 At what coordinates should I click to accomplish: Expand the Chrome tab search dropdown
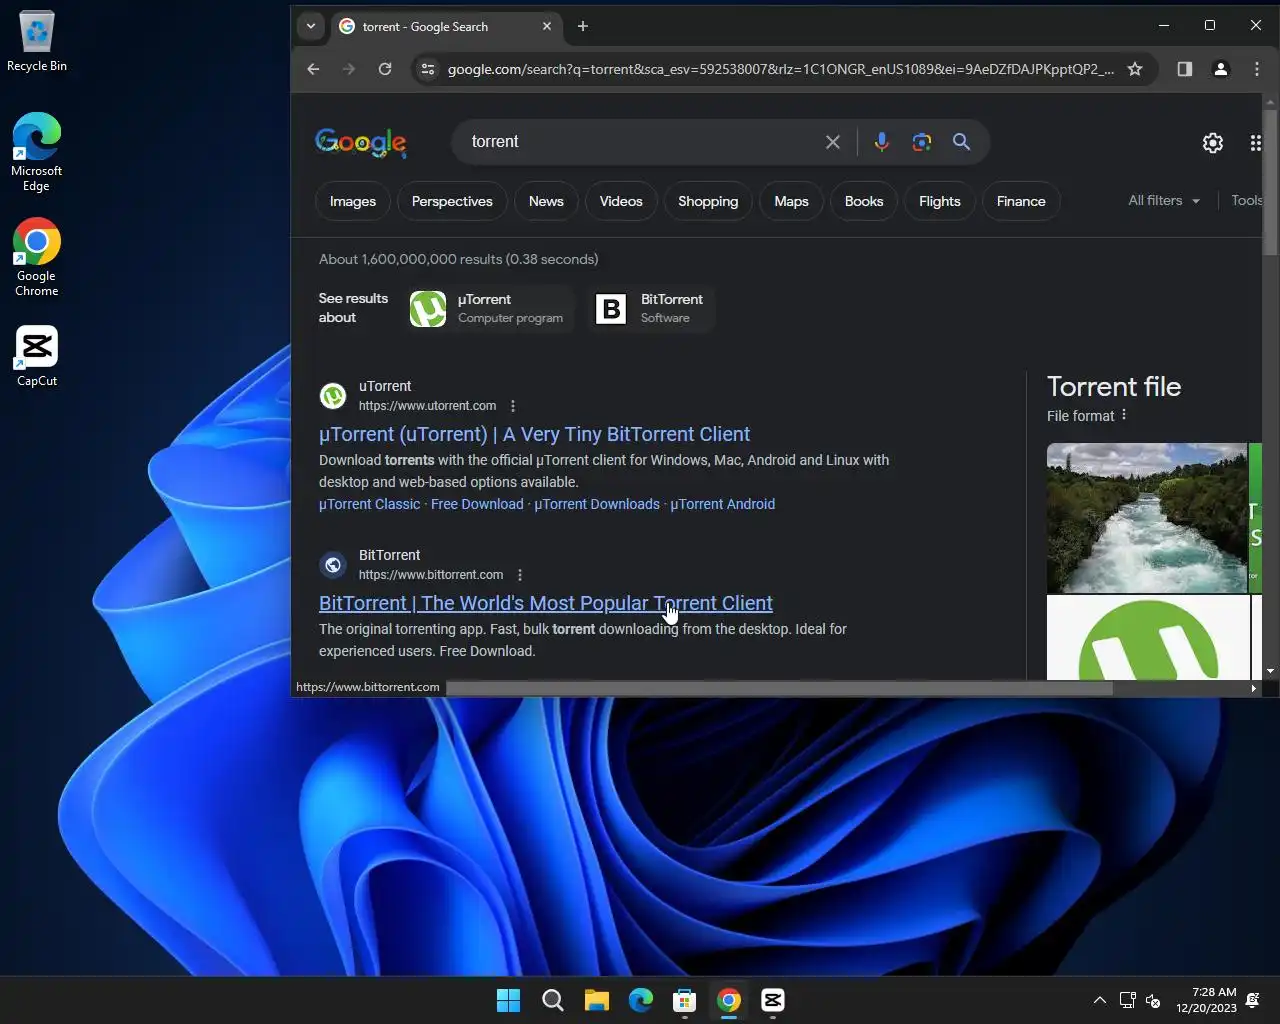pos(311,27)
